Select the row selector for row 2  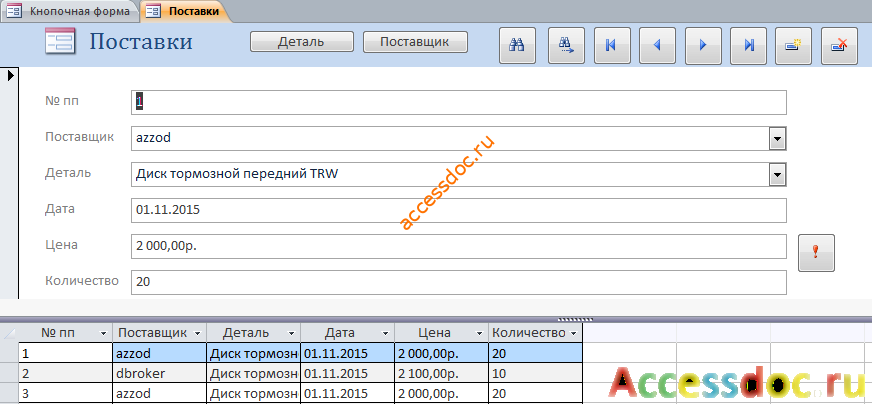[9, 373]
